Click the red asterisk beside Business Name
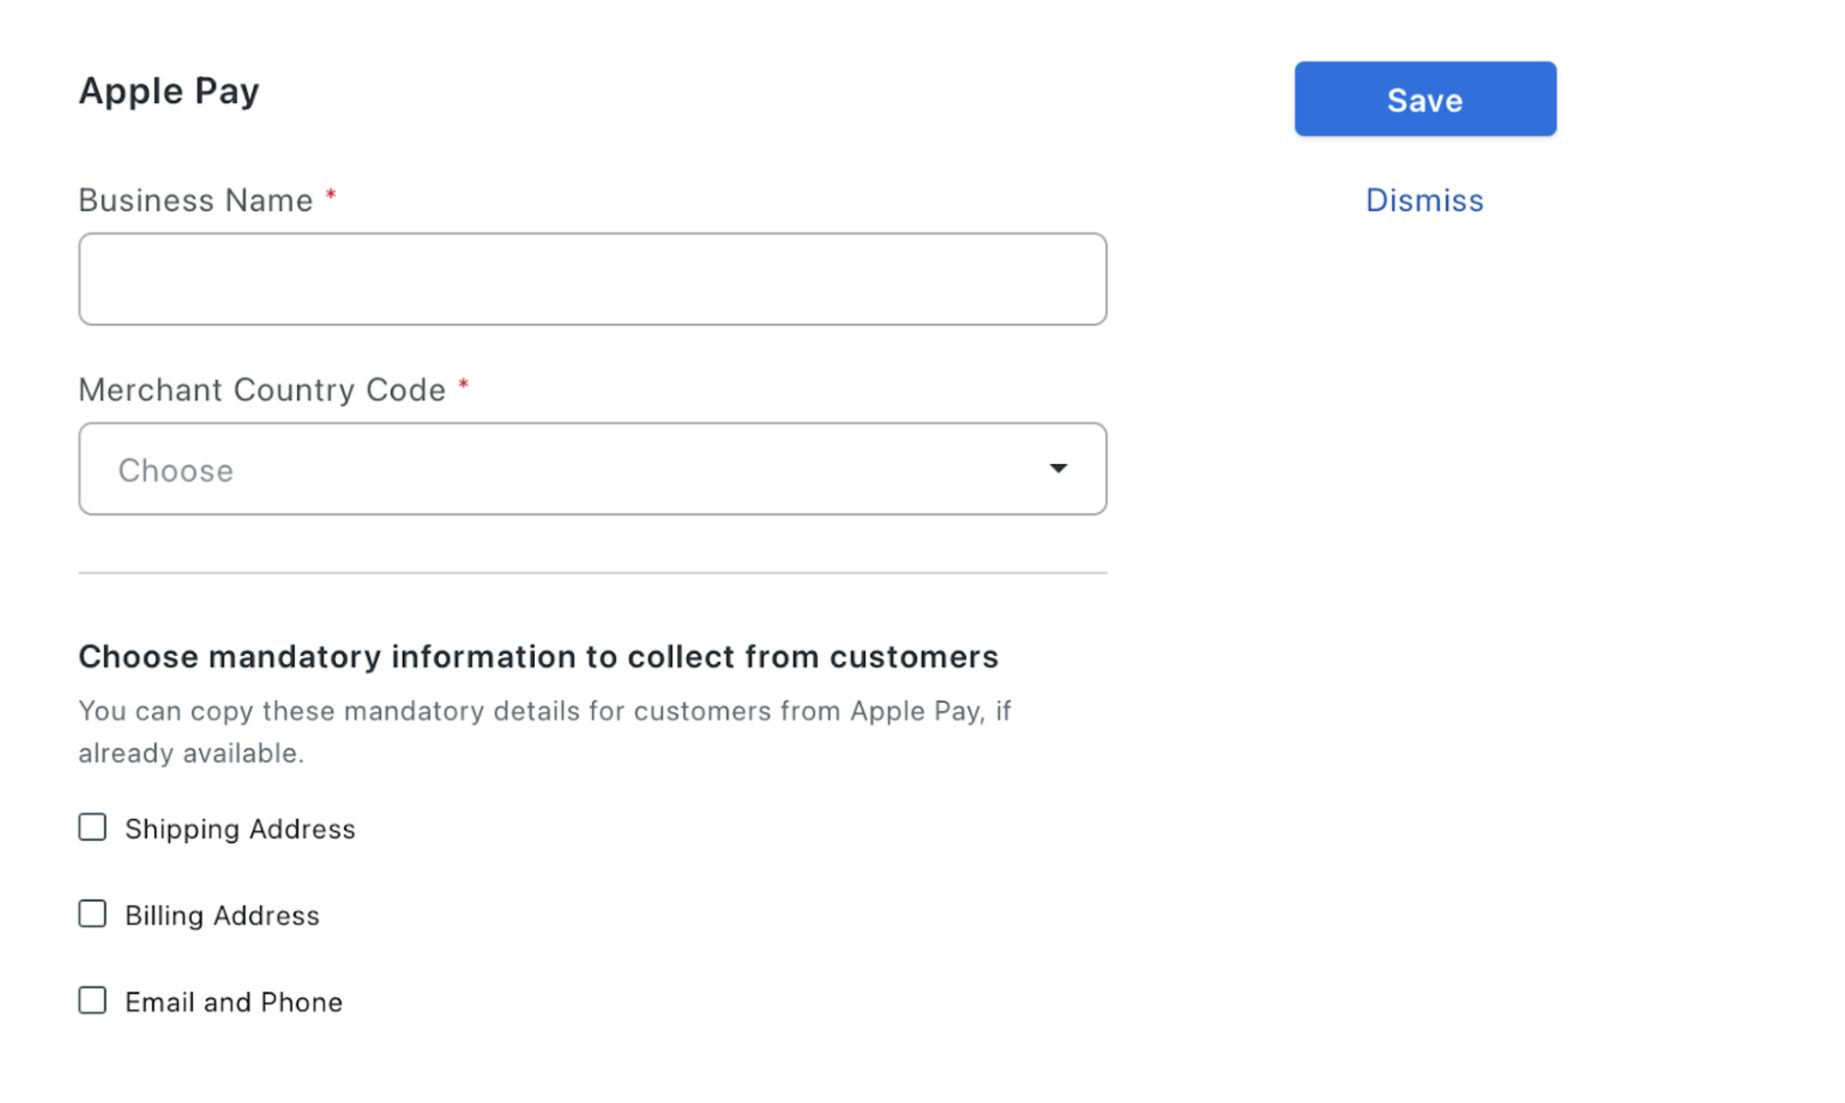 coord(331,196)
